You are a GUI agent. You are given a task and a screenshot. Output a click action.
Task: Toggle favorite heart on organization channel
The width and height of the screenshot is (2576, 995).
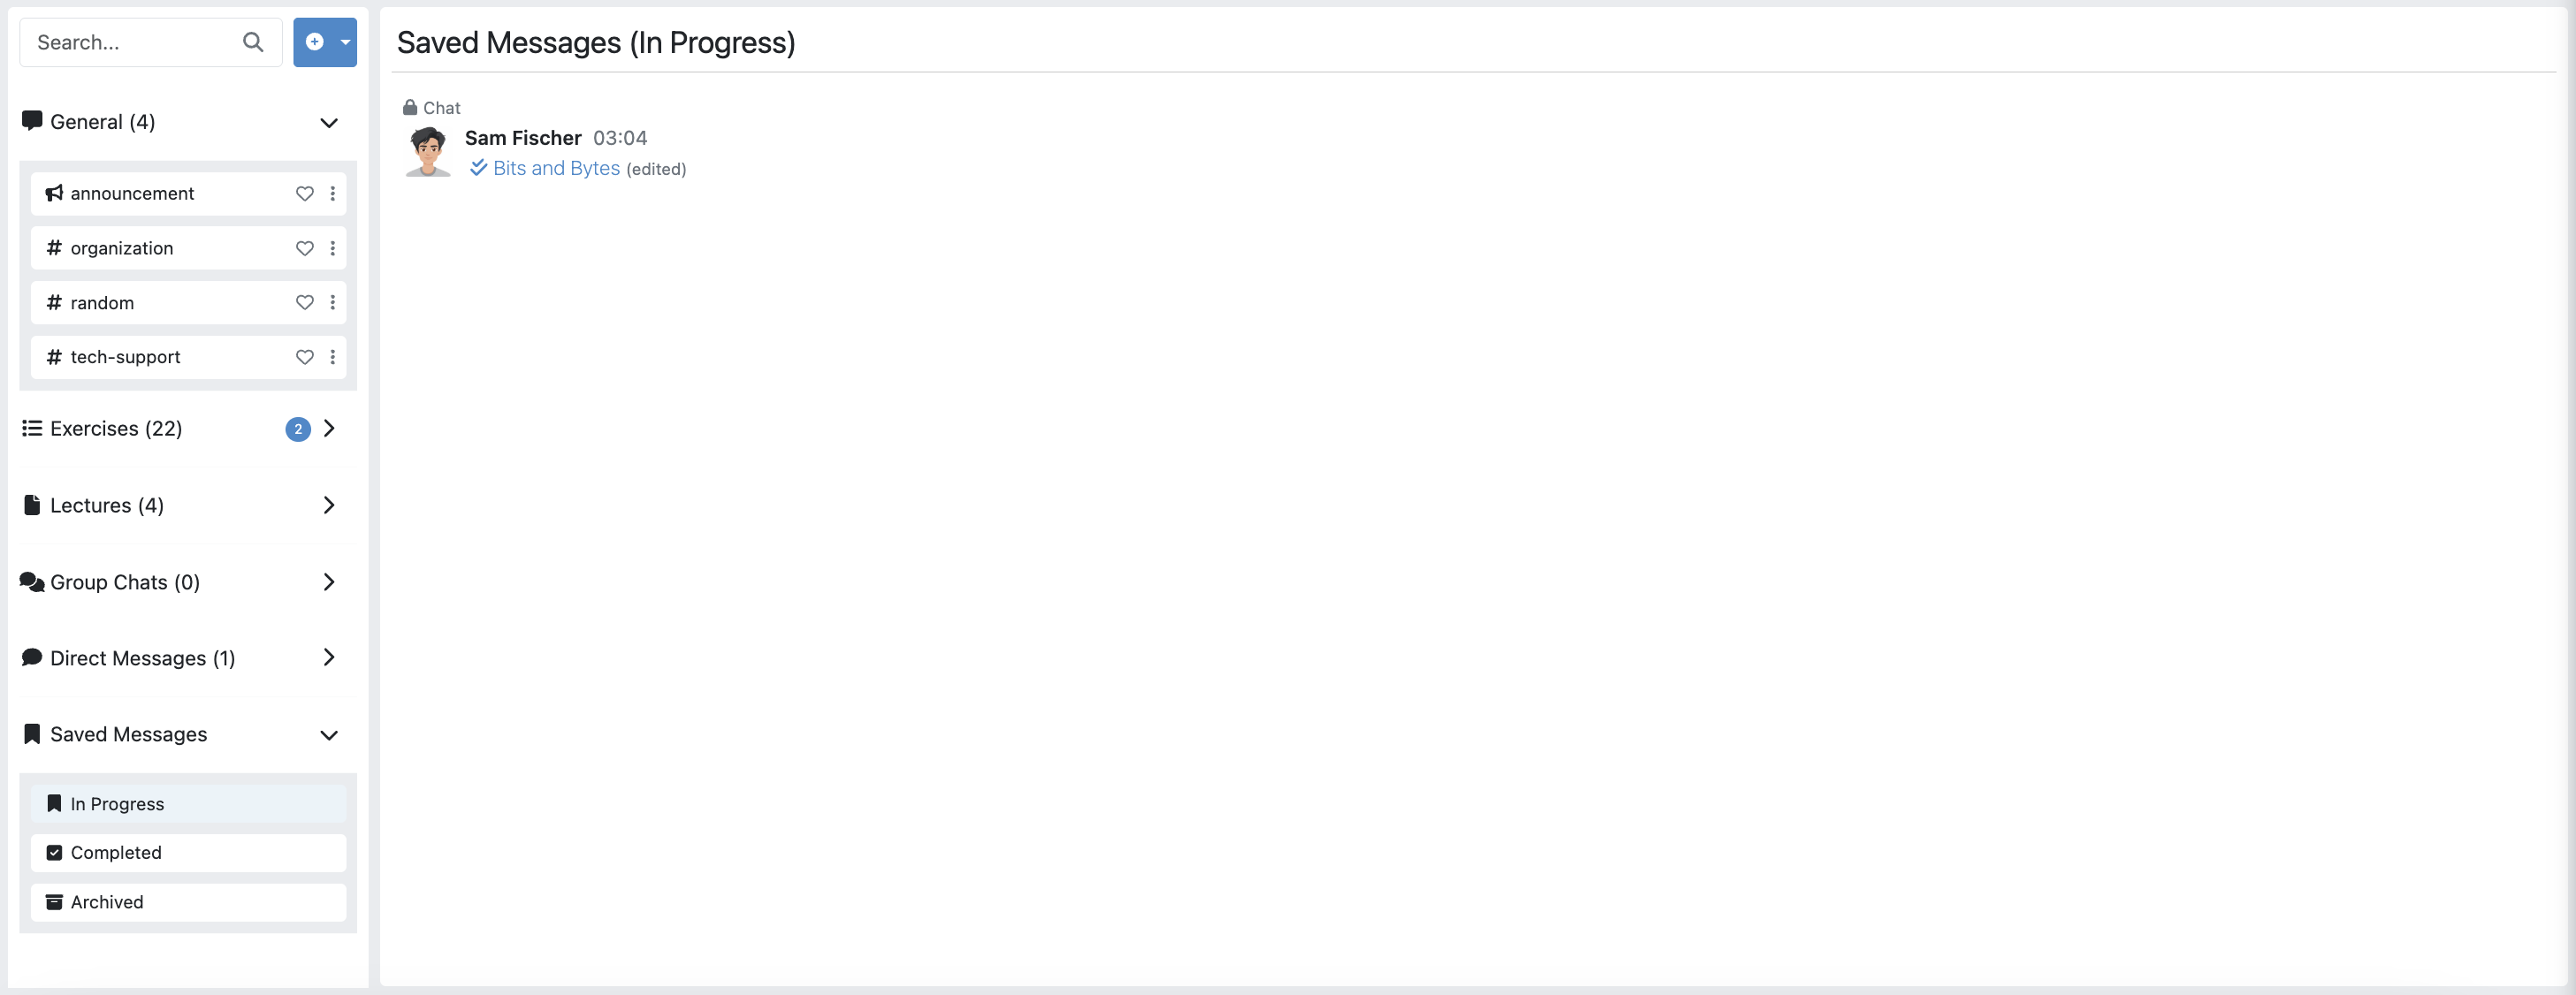(305, 248)
